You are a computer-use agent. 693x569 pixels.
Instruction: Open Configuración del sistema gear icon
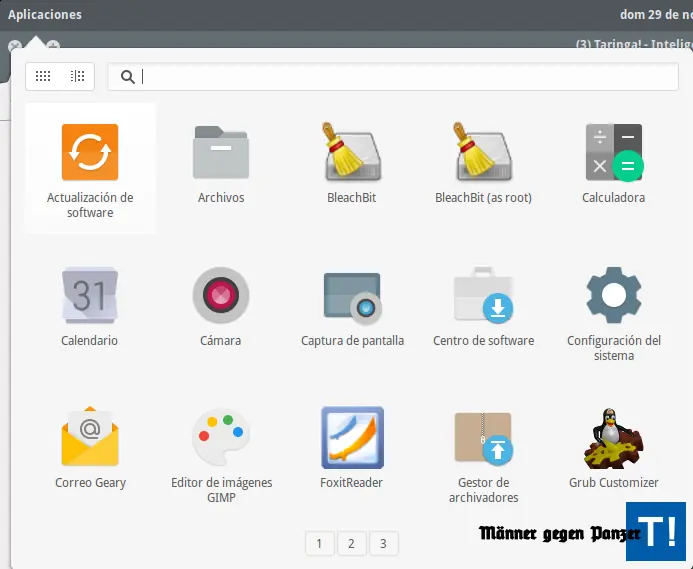point(614,295)
